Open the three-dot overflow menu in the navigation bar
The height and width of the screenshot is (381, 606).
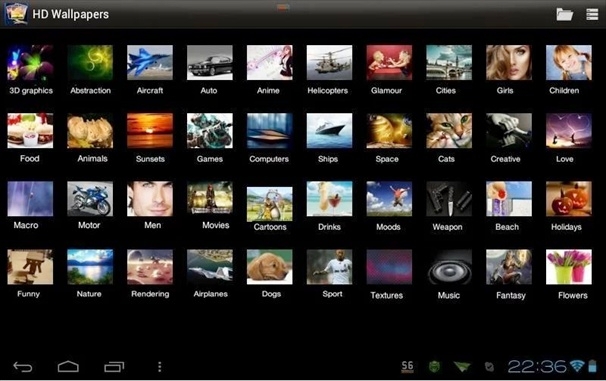click(160, 367)
